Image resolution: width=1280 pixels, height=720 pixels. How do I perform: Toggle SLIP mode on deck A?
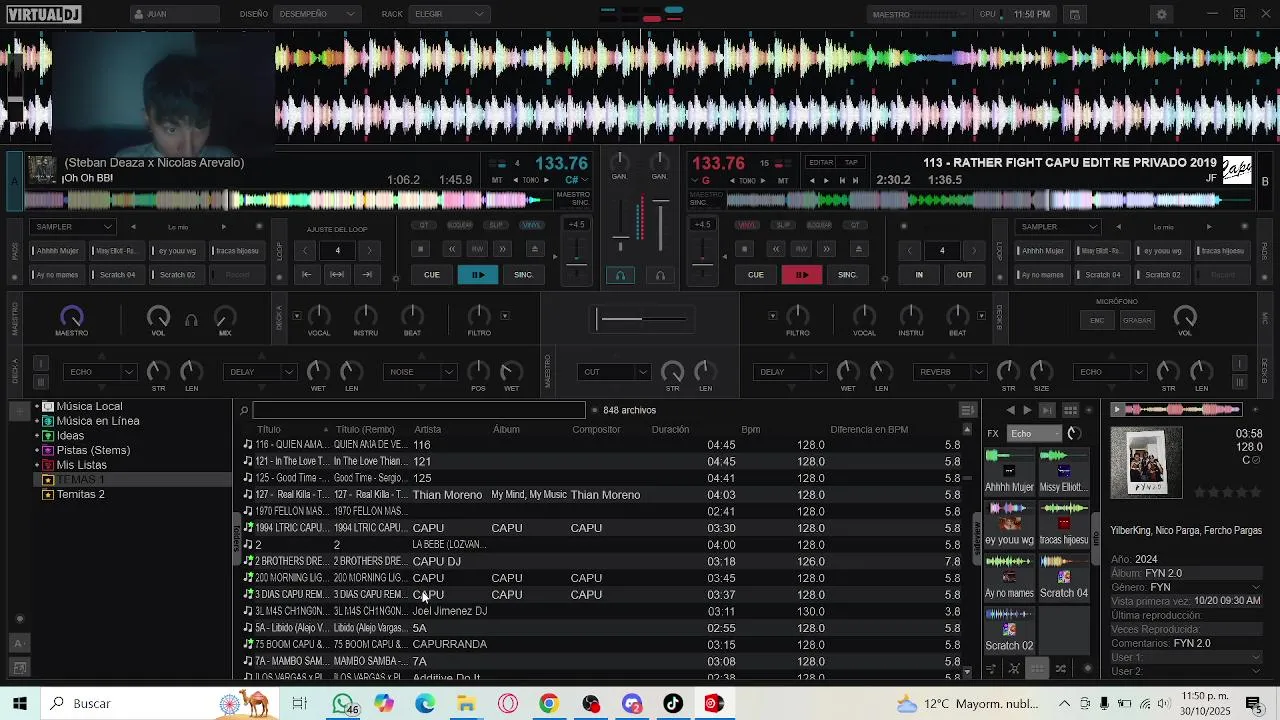click(x=496, y=226)
